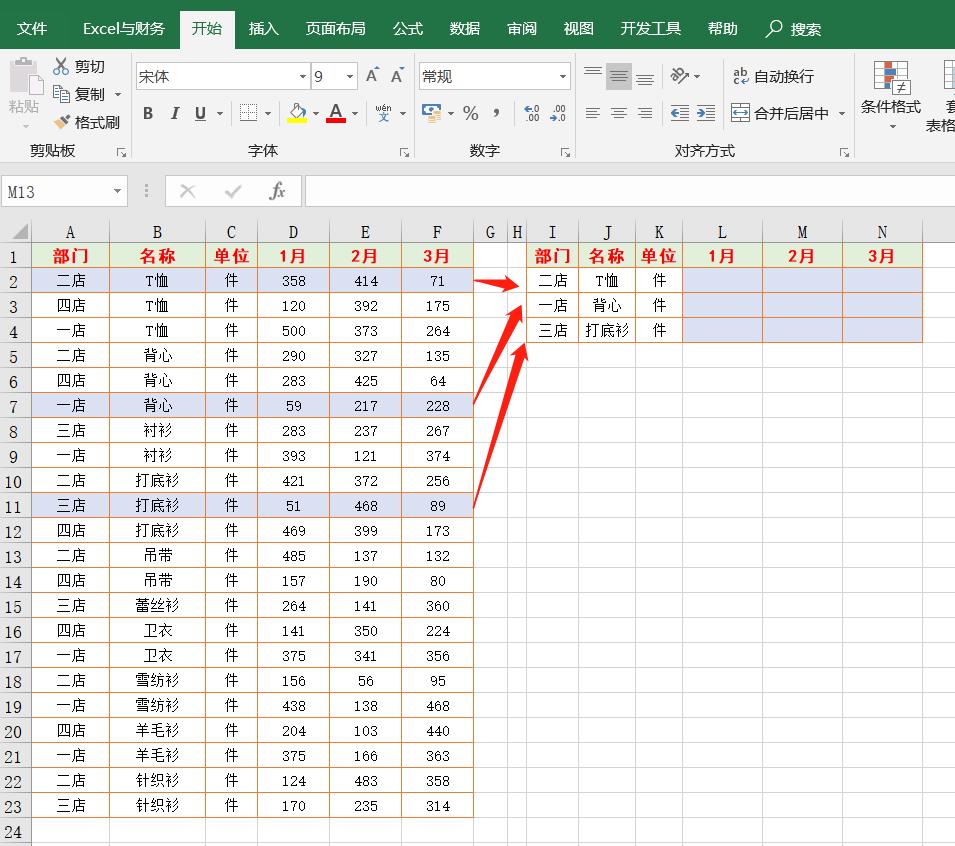
Task: Click the increase decimal icon
Action: point(531,113)
